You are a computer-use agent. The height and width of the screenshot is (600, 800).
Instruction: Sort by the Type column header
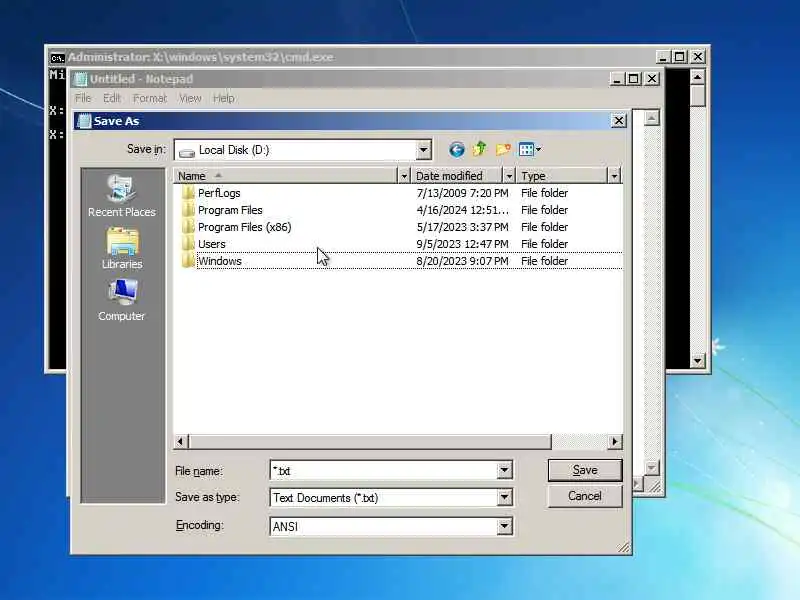562,176
